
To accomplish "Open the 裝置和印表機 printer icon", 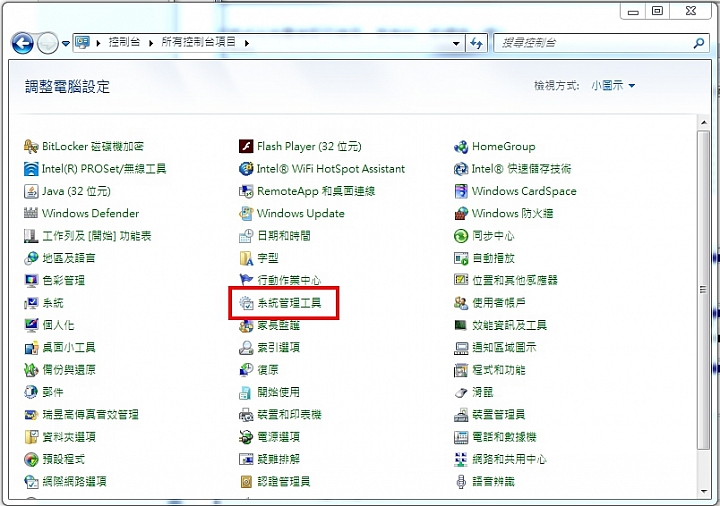I will point(246,415).
